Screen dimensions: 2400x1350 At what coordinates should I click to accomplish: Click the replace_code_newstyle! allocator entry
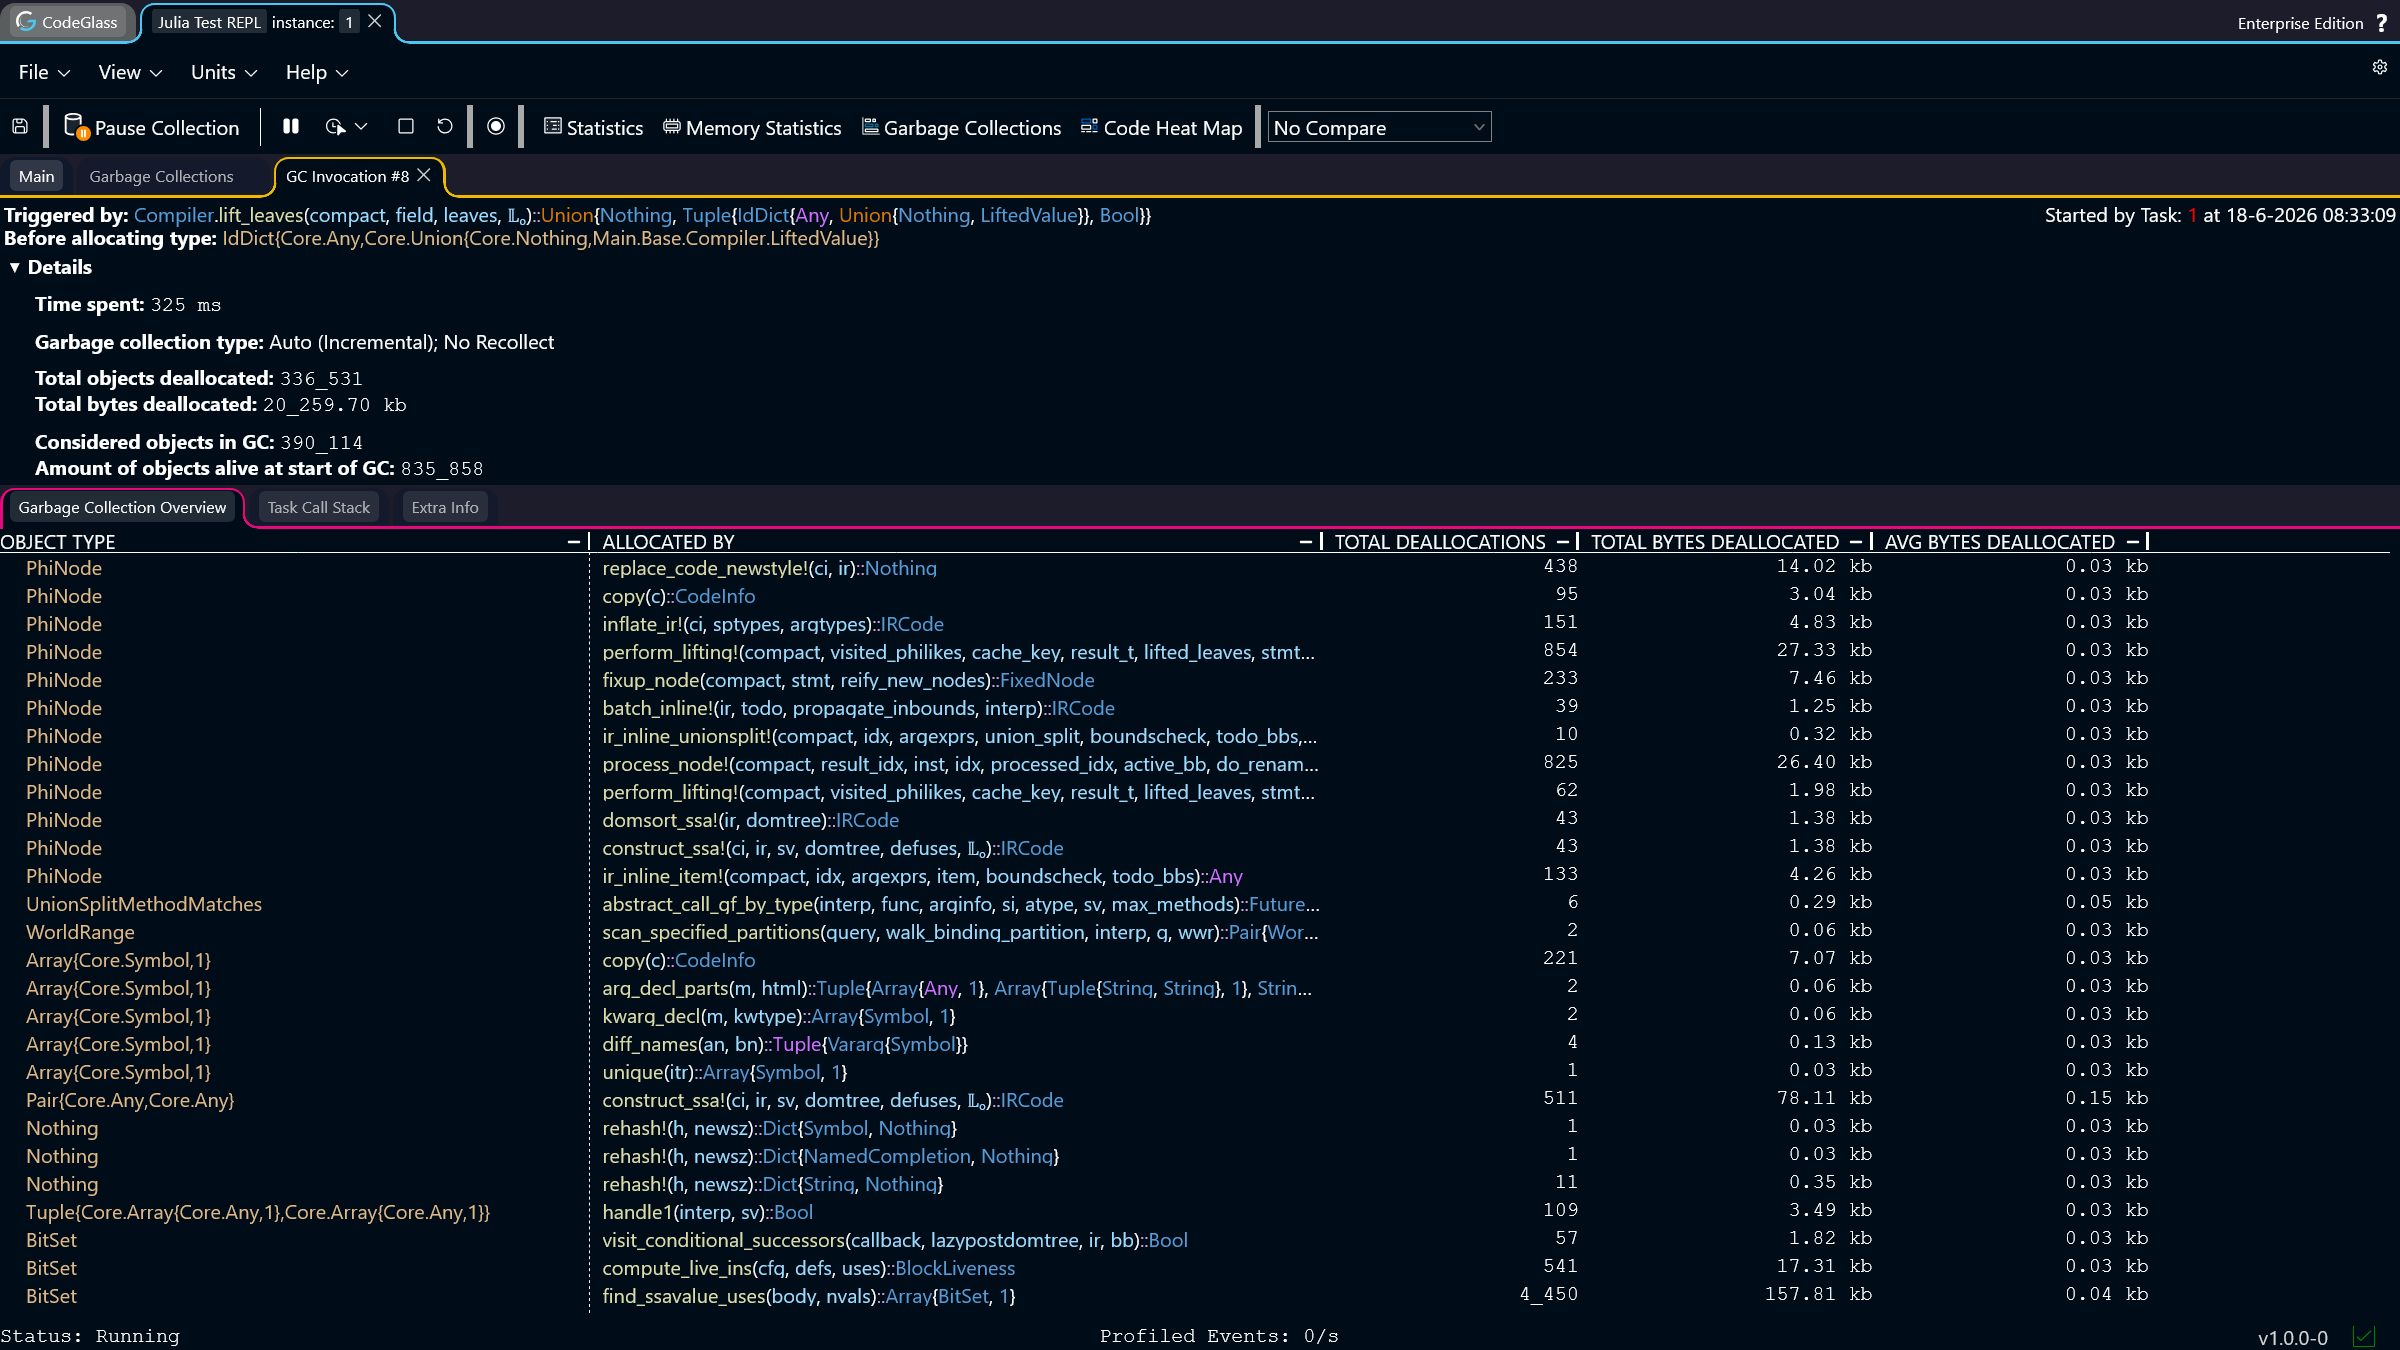click(769, 568)
